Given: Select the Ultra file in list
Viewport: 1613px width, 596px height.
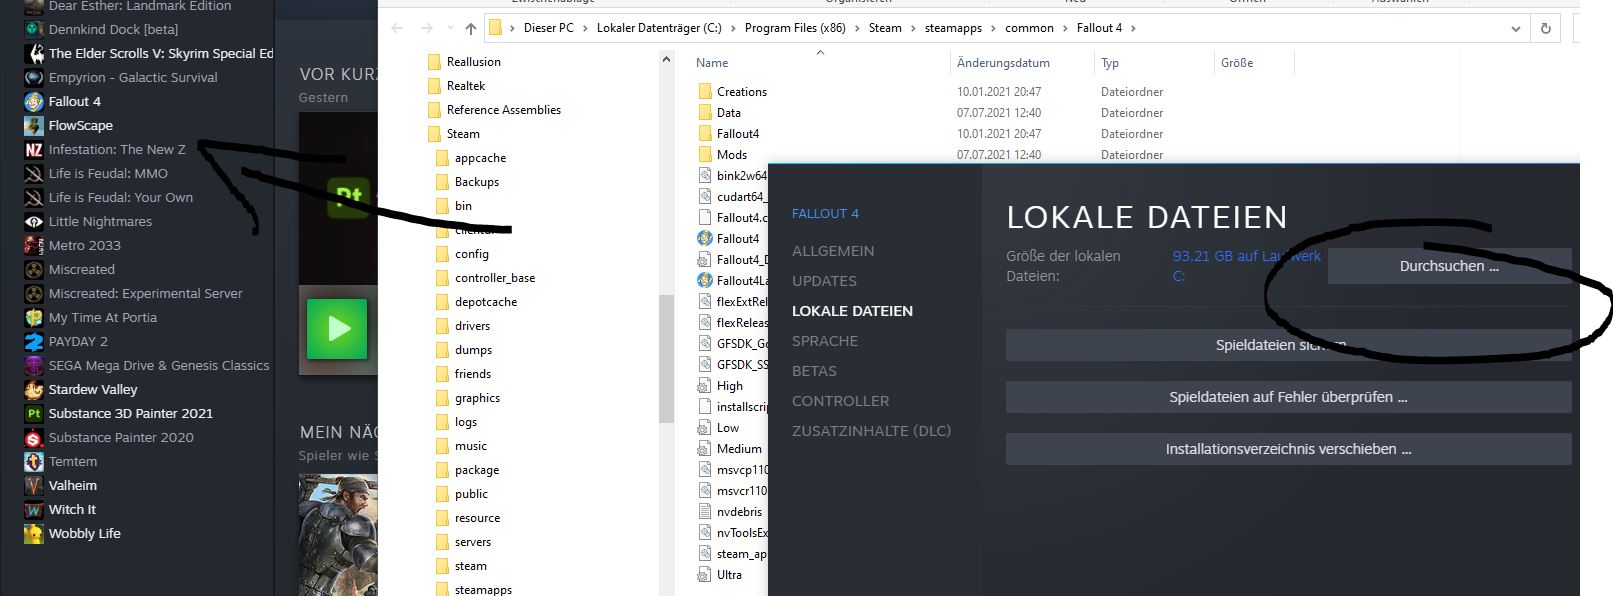Looking at the screenshot, I should point(729,575).
